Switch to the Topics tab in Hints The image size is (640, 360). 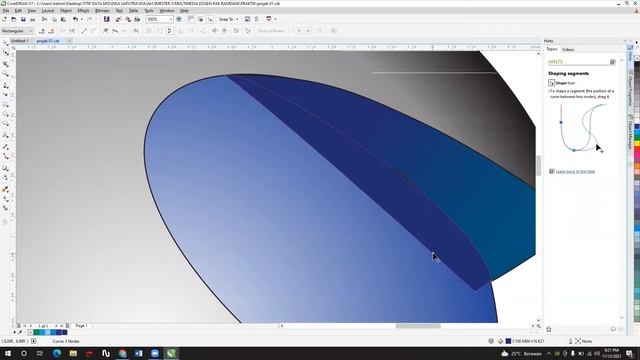click(552, 49)
